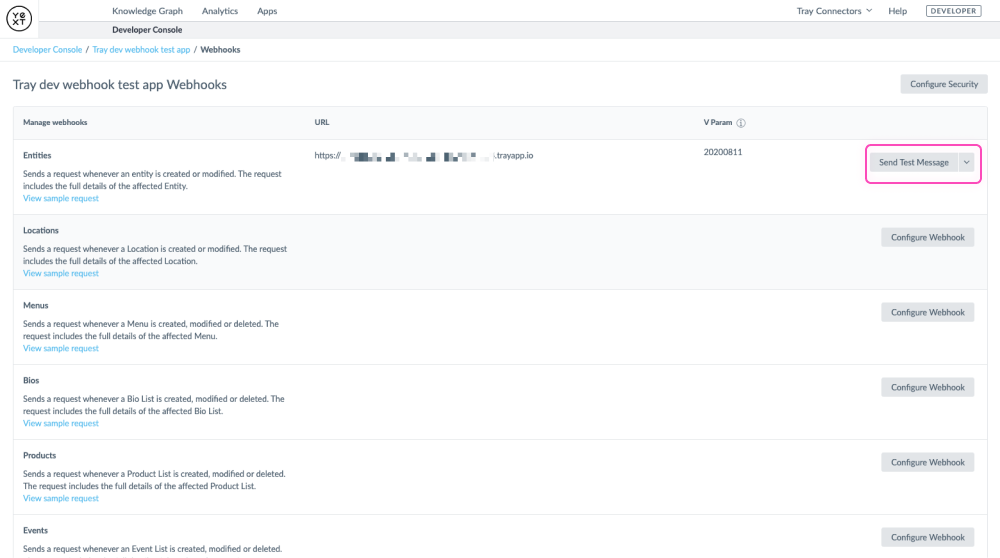Open Tray dev webhook test app breadcrumb
This screenshot has width=1000, height=558.
(x=141, y=49)
